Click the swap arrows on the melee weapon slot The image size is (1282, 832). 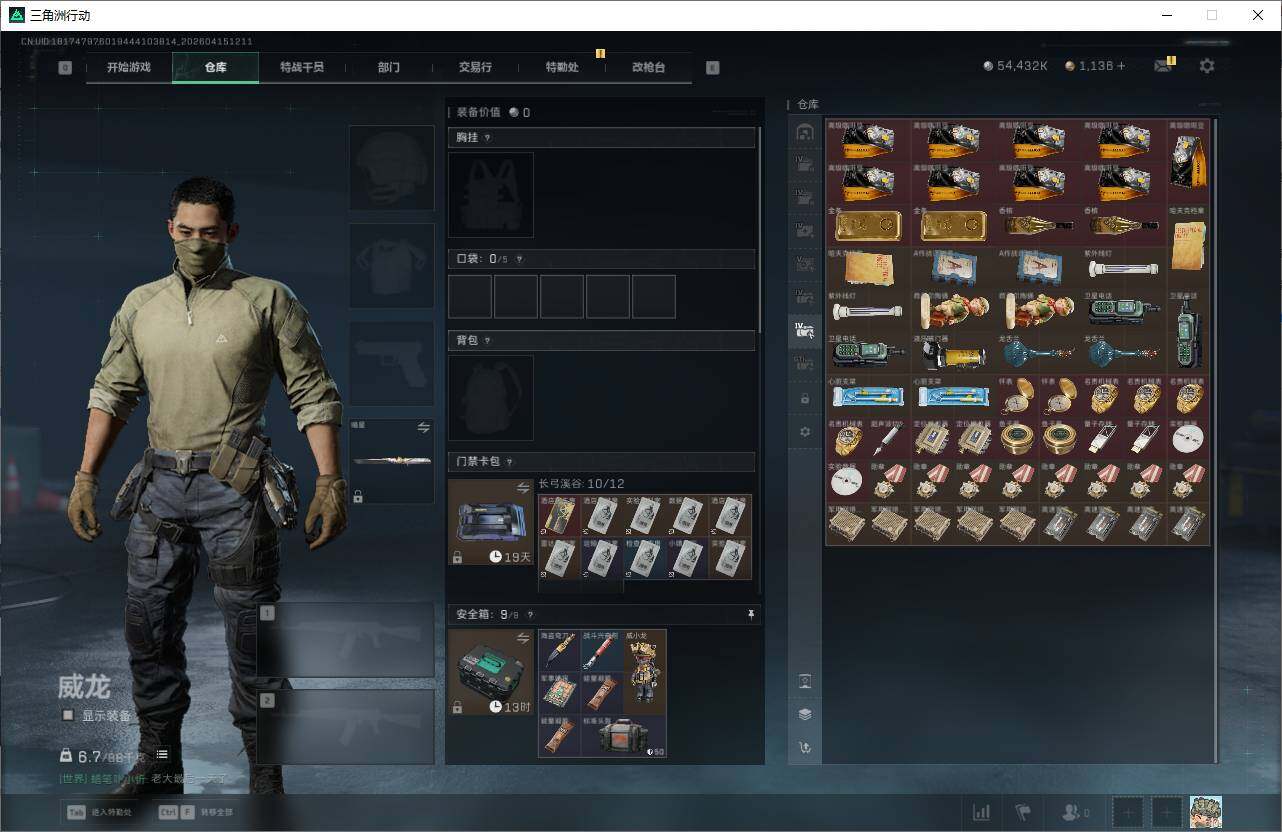point(423,427)
